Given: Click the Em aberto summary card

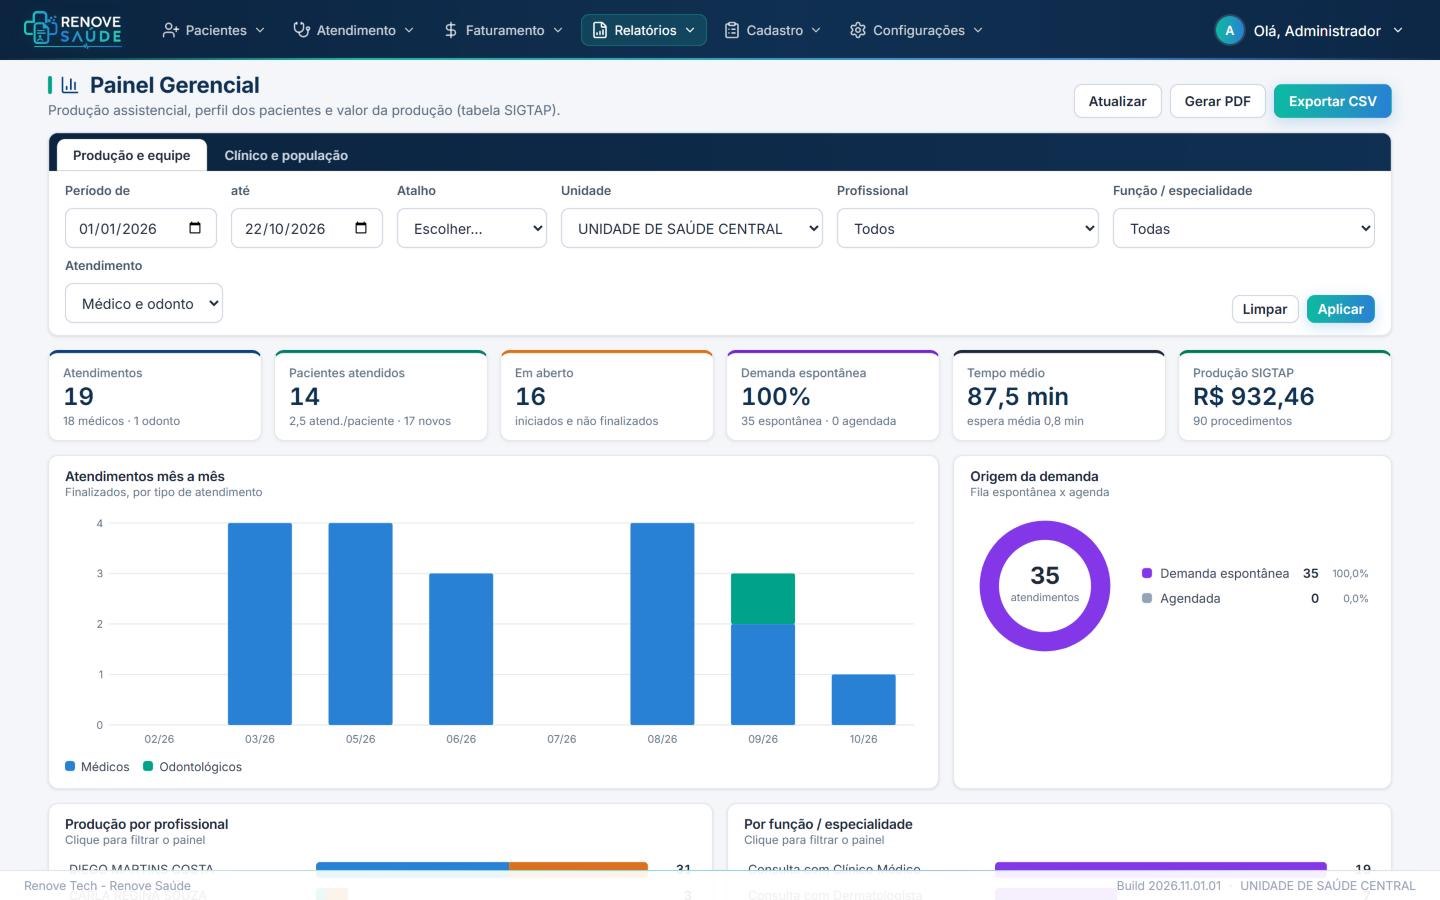Looking at the screenshot, I should (x=606, y=395).
